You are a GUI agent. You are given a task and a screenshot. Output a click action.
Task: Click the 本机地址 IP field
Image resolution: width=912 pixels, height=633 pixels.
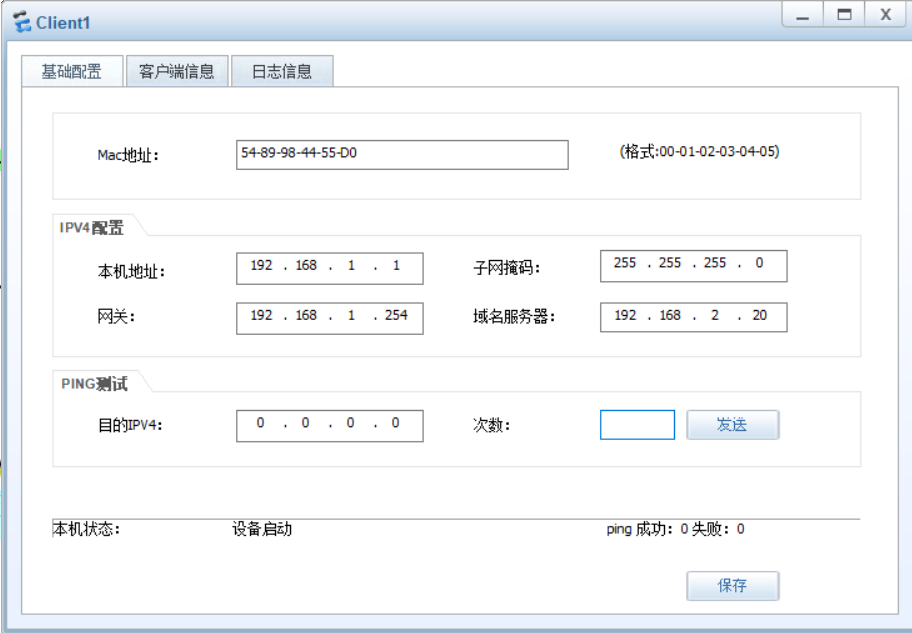coord(330,268)
